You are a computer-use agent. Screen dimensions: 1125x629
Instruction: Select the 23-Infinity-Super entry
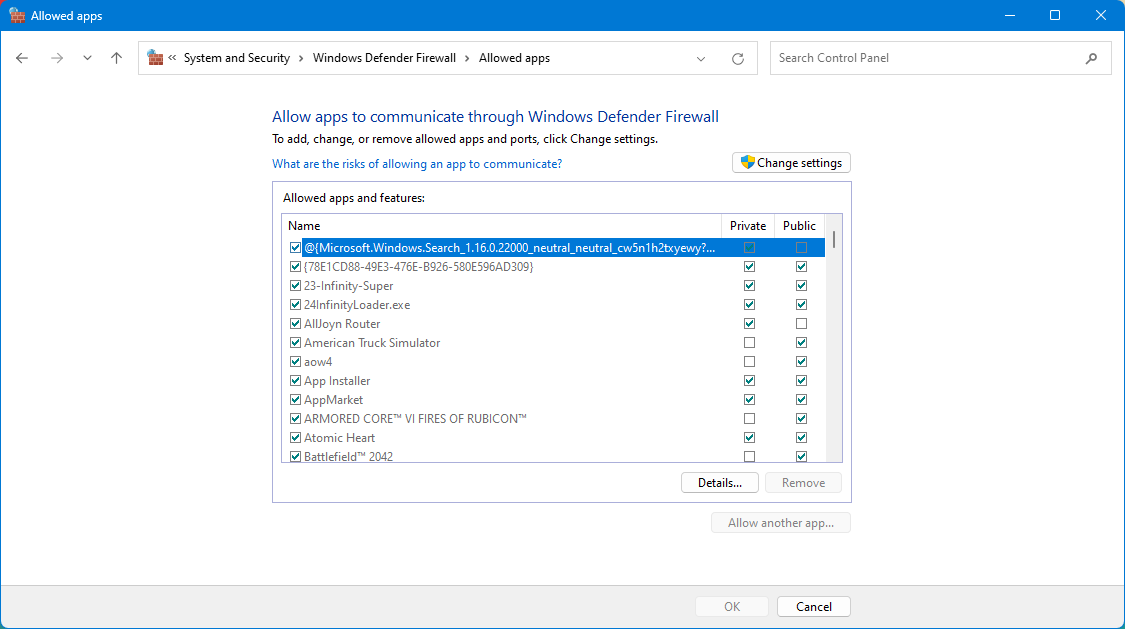[349, 285]
